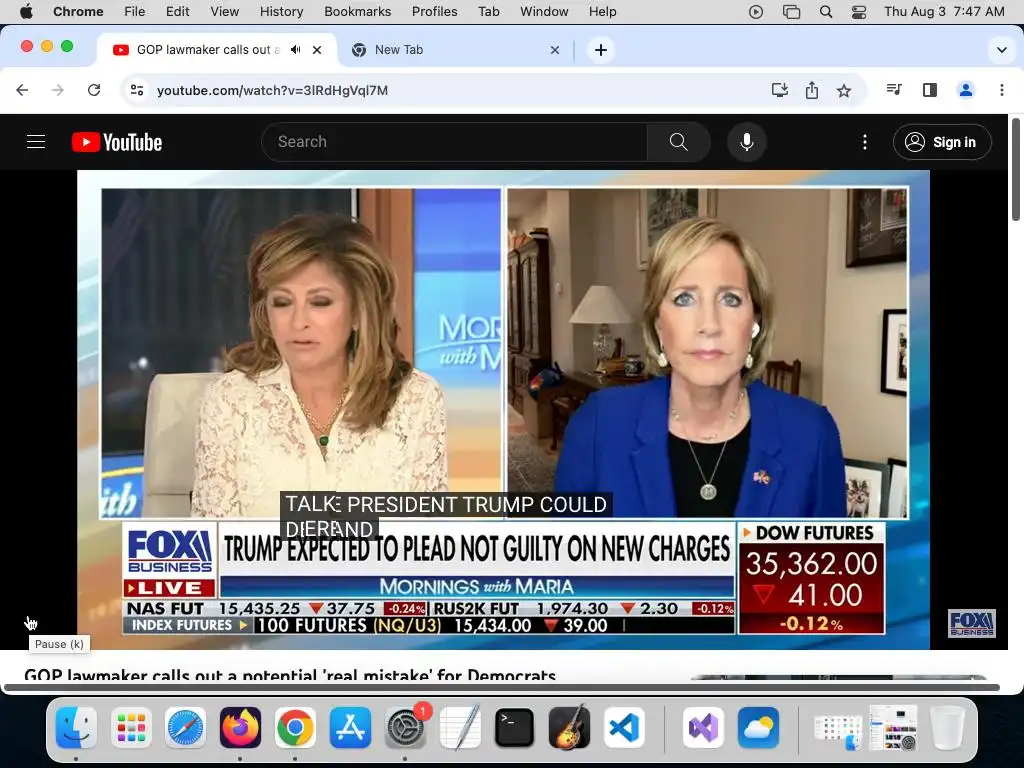Viewport: 1024px width, 768px height.
Task: Open the View menu
Action: pyautogui.click(x=224, y=11)
